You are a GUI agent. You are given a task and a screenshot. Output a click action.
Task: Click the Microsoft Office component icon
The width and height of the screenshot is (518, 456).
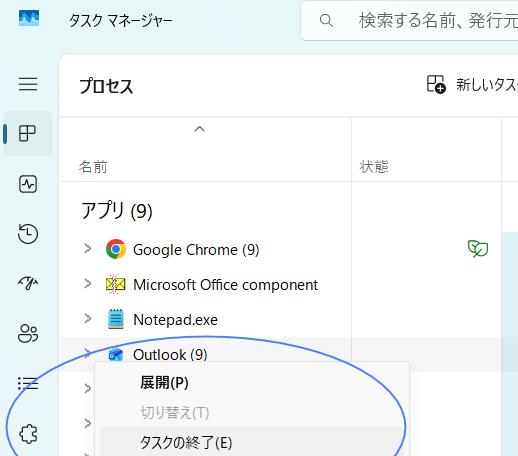coord(115,284)
